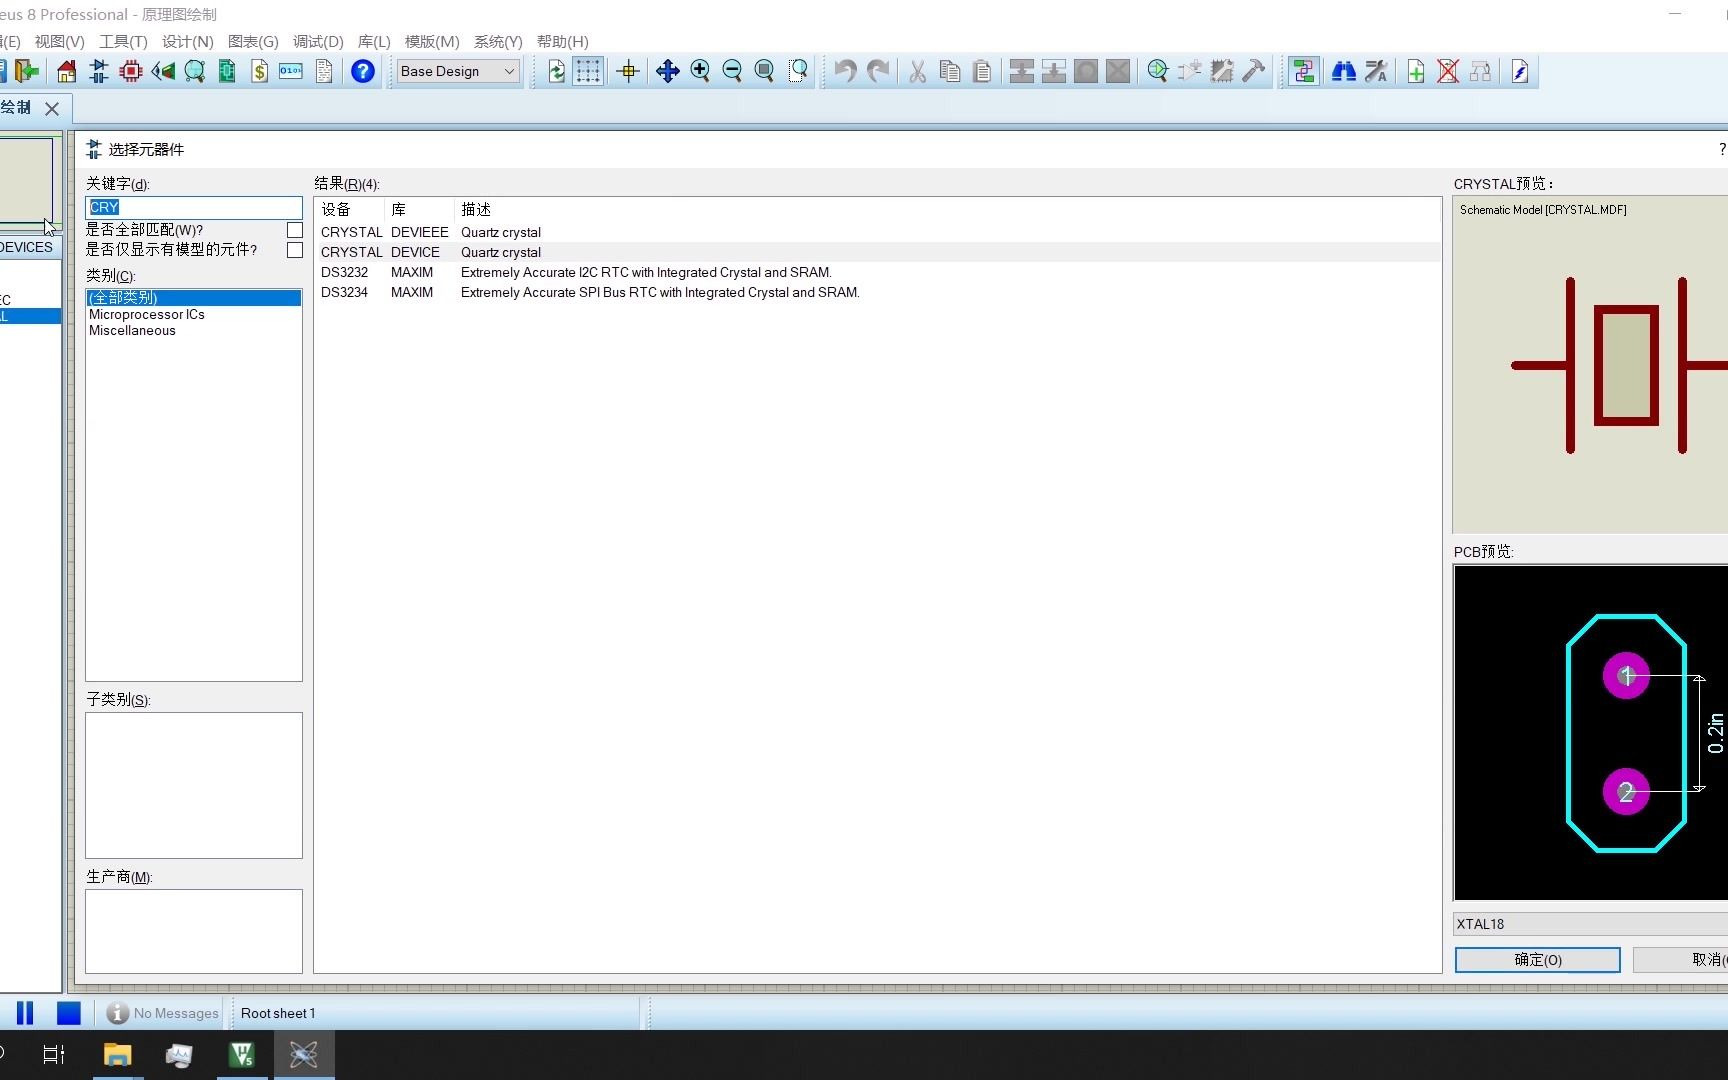Open the Gerber Viewer icon
Viewport: 1728px width, 1080px height.
click(x=195, y=71)
